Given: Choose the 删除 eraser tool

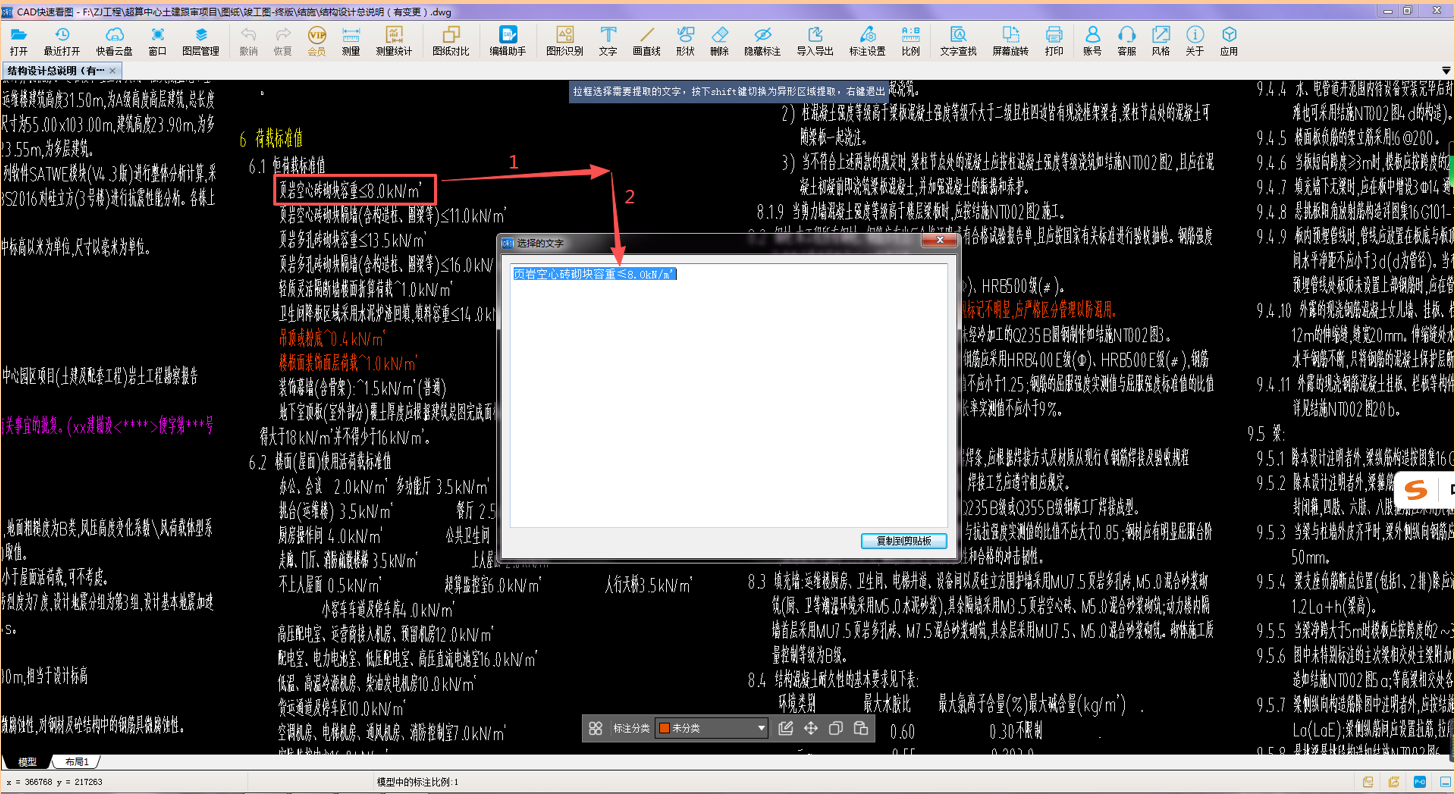Looking at the screenshot, I should click(719, 41).
